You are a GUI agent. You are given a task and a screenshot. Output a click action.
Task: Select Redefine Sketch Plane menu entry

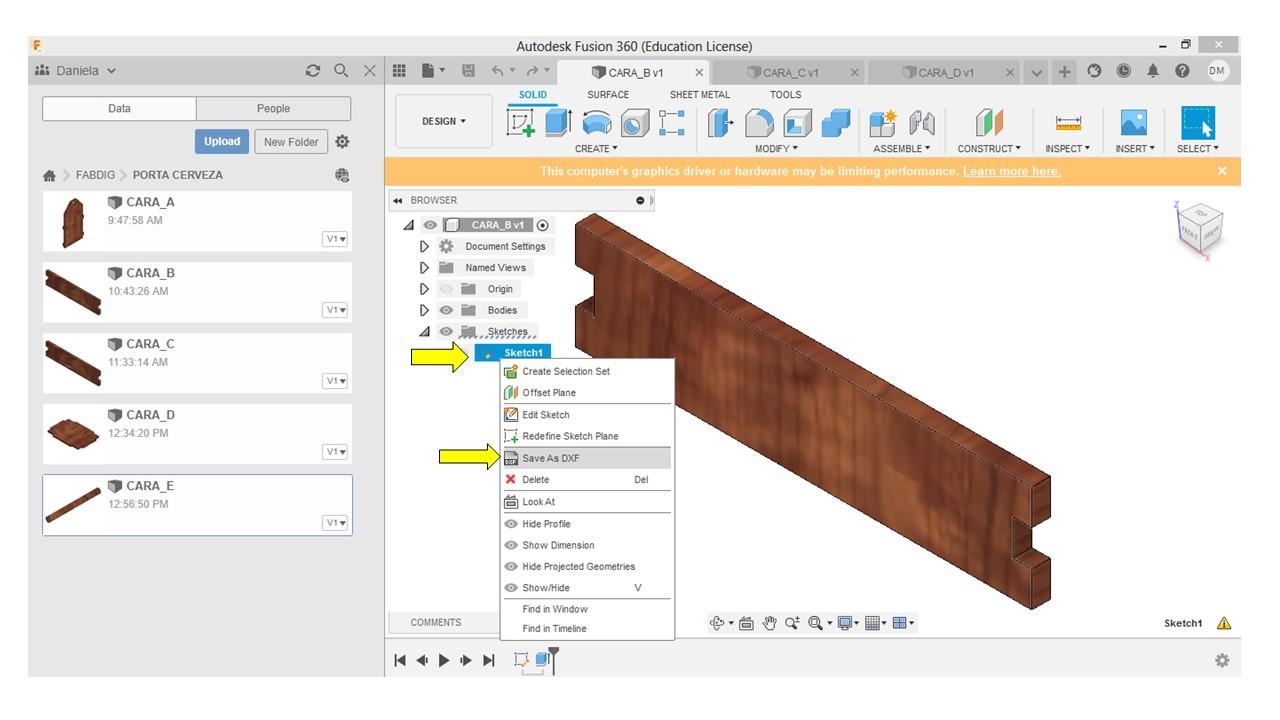click(x=586, y=436)
